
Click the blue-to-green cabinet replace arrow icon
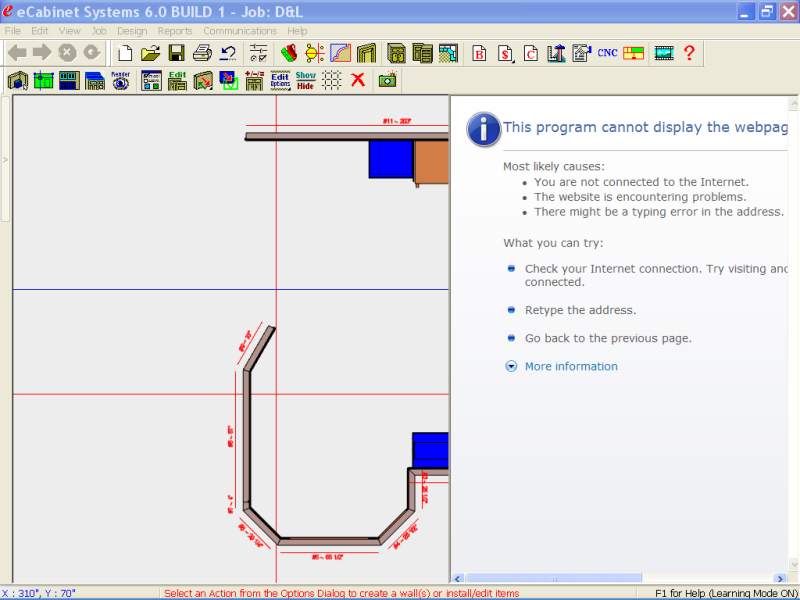point(229,81)
